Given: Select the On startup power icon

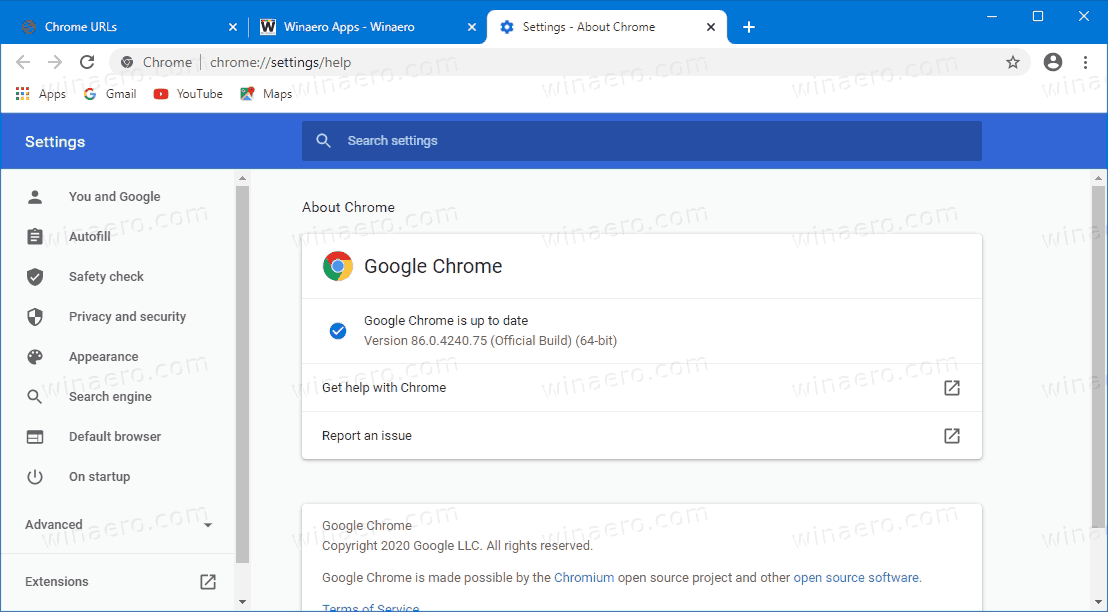Looking at the screenshot, I should 37,477.
